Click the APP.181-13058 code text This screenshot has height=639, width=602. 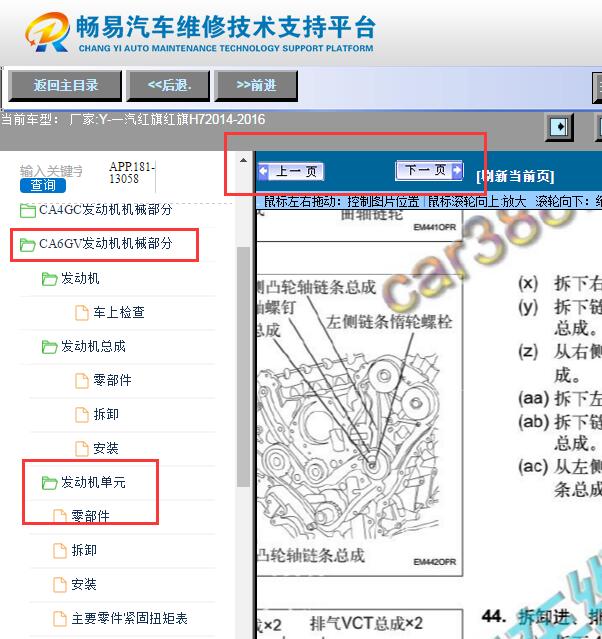pos(132,173)
